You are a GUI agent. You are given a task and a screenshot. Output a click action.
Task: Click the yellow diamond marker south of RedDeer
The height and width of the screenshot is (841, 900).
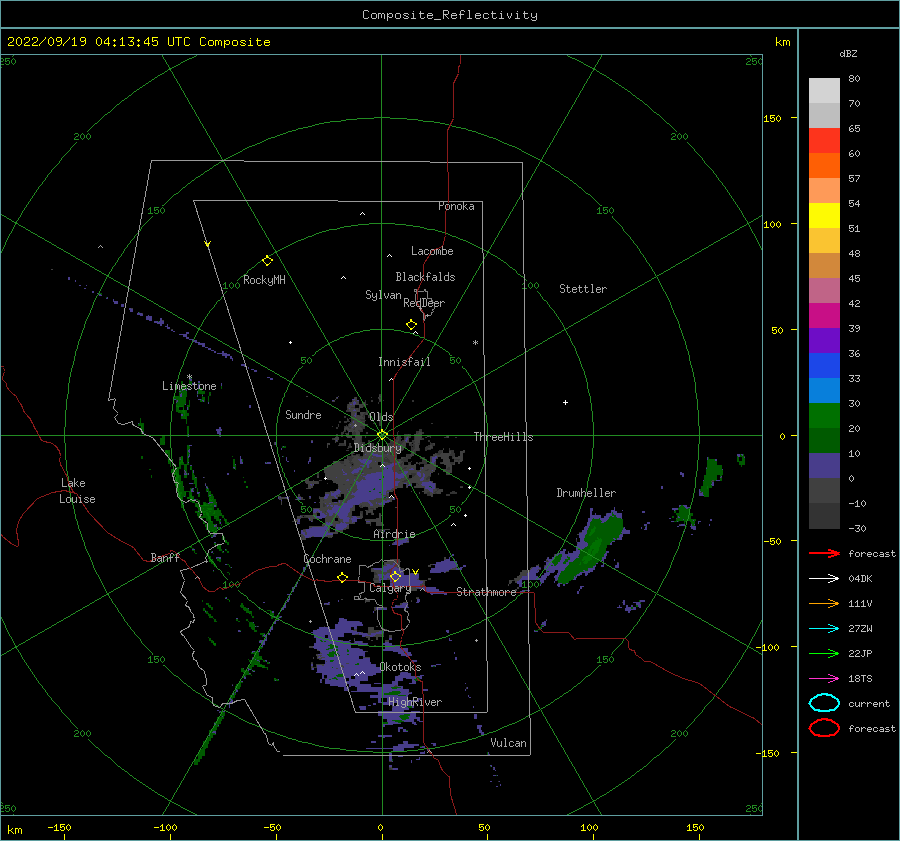pyautogui.click(x=411, y=324)
